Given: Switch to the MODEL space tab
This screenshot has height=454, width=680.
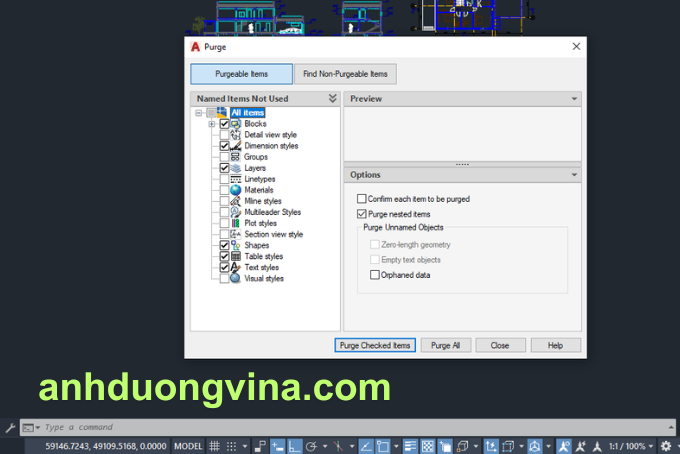Looking at the screenshot, I should (188, 446).
